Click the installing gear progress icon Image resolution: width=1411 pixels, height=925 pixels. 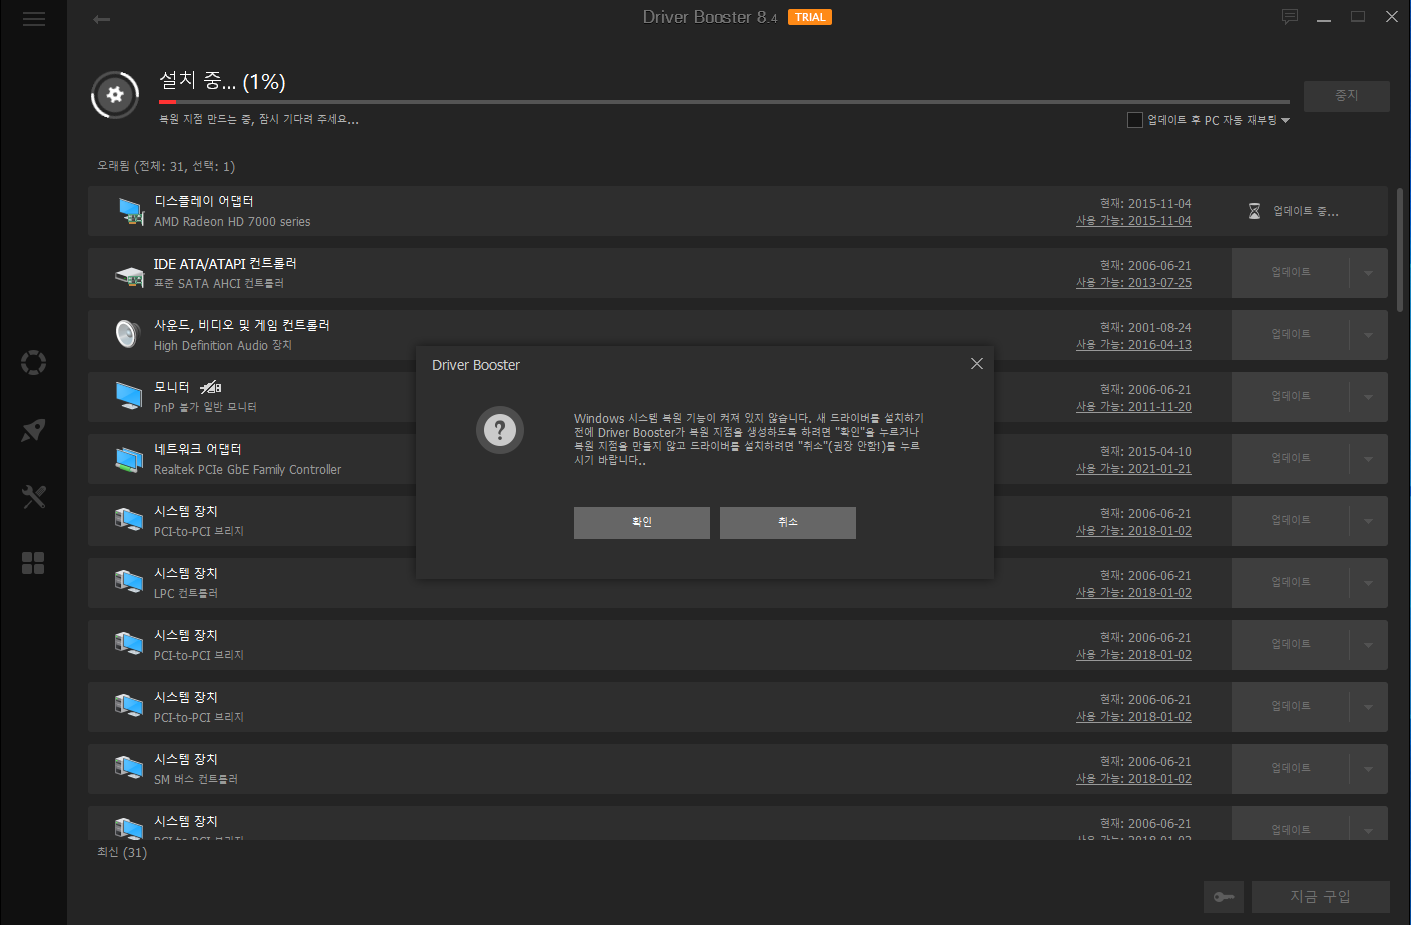pos(115,95)
